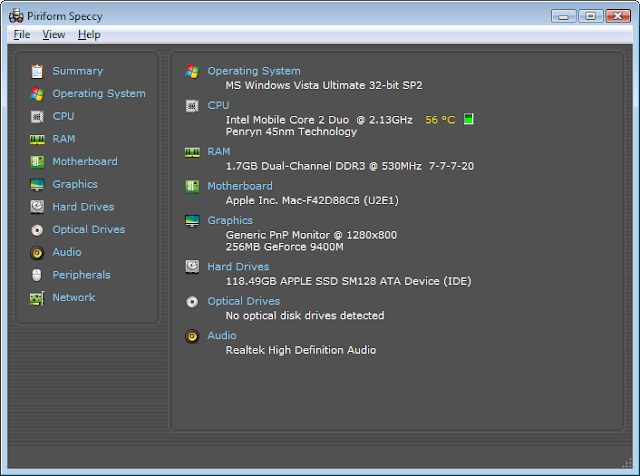
Task: Click the Optical Drives disc icon in summary pane
Action: pos(192,302)
